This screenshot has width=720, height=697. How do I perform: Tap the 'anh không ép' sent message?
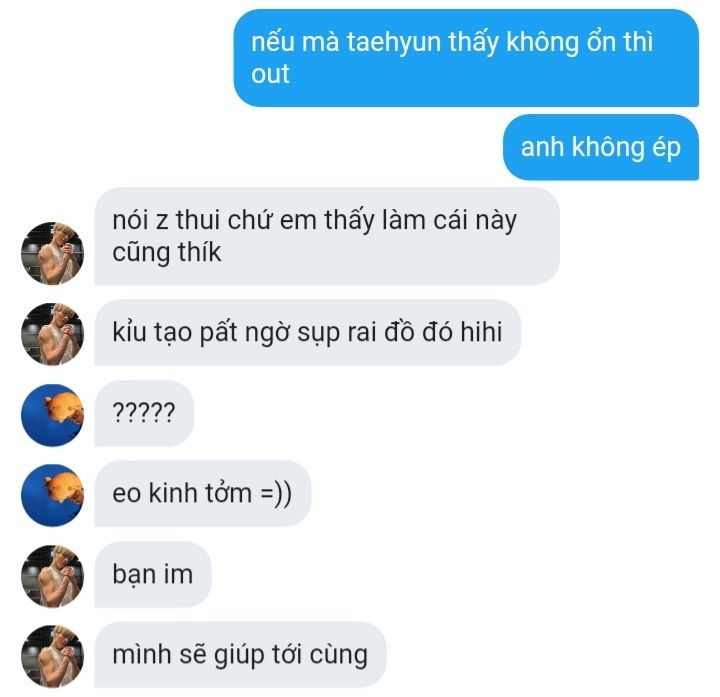[601, 147]
